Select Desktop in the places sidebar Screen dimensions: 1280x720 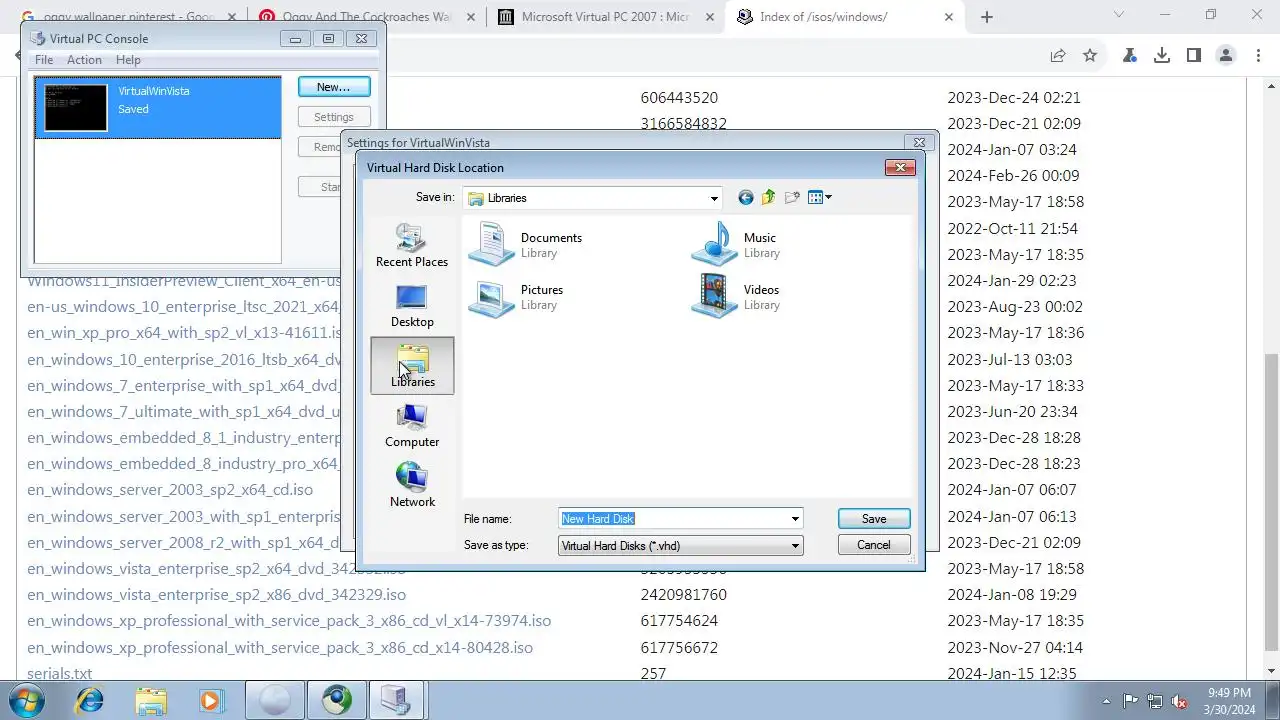[412, 305]
